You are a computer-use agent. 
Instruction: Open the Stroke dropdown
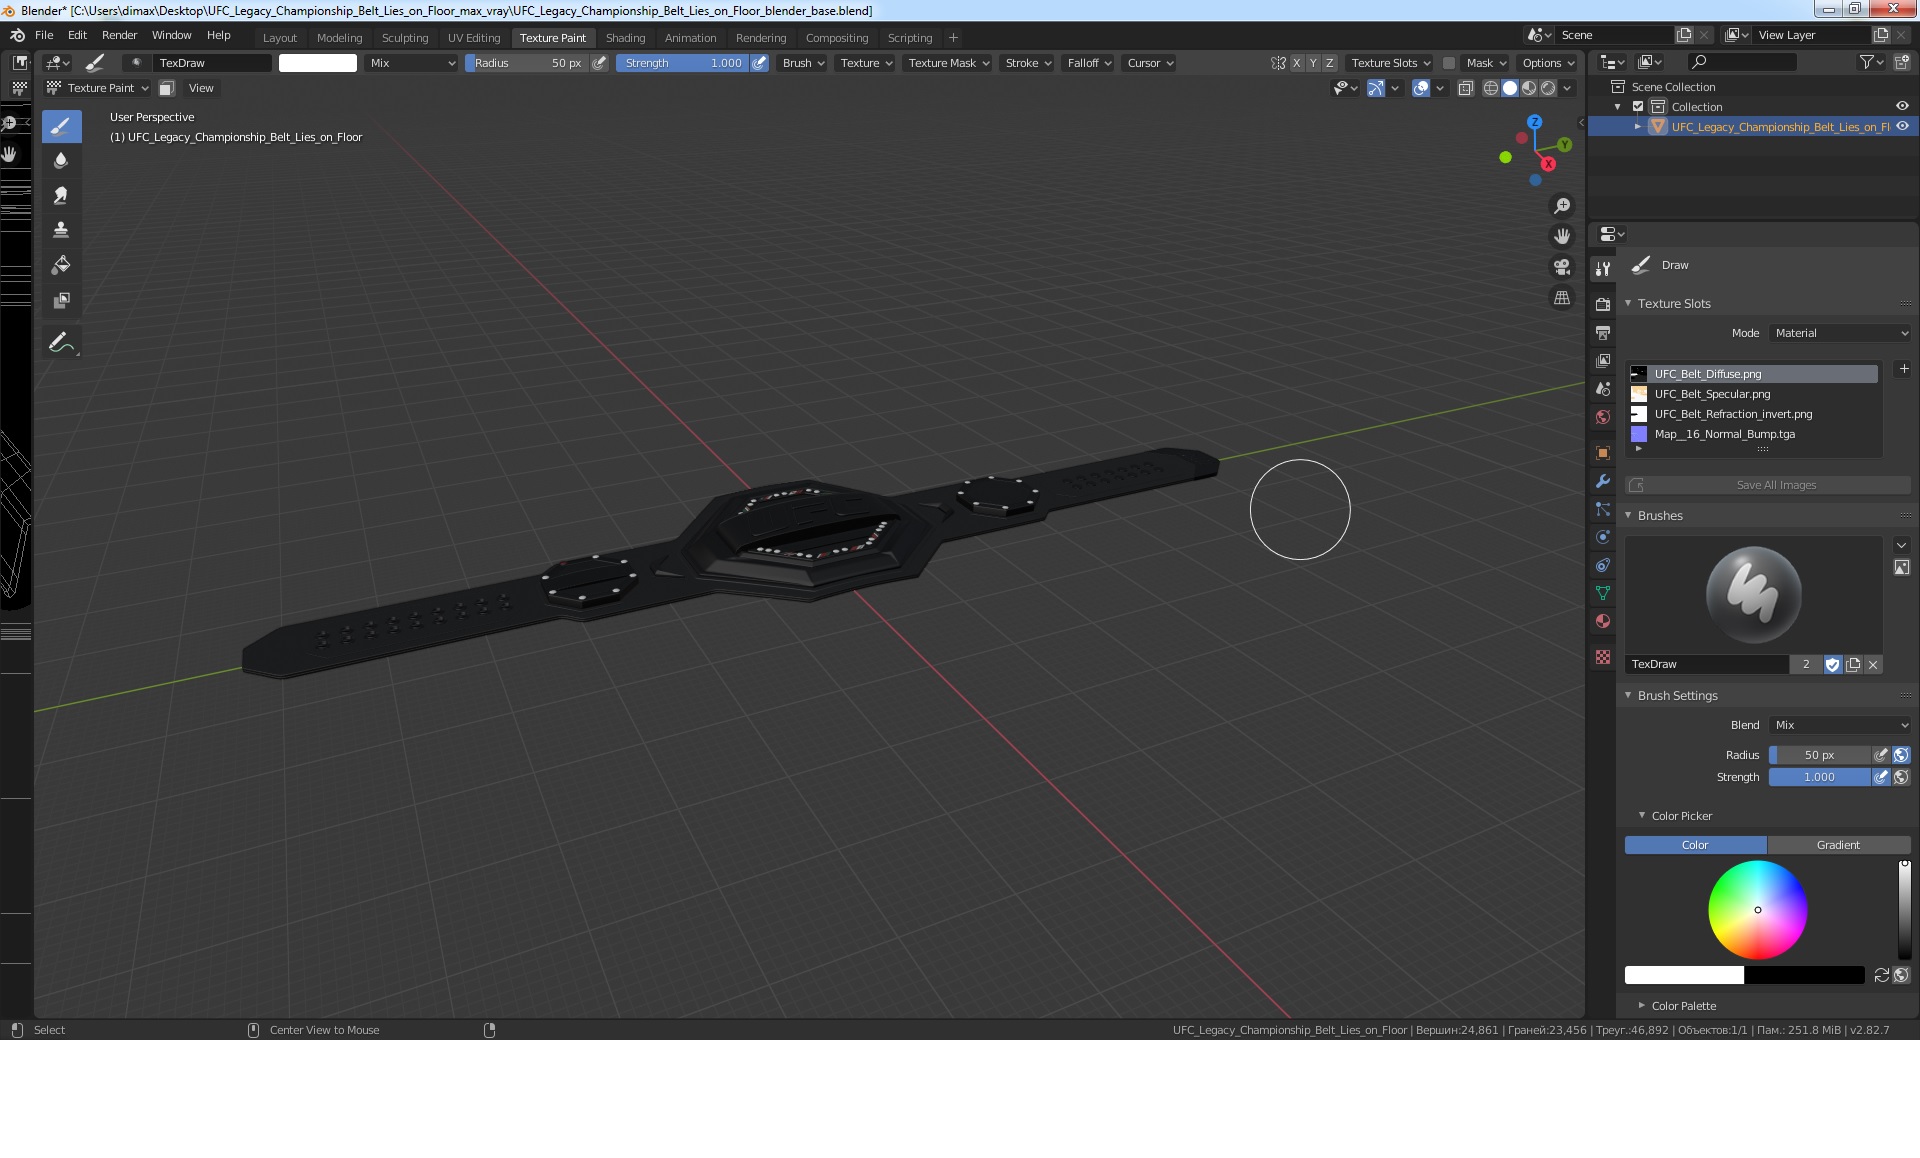click(x=1028, y=63)
